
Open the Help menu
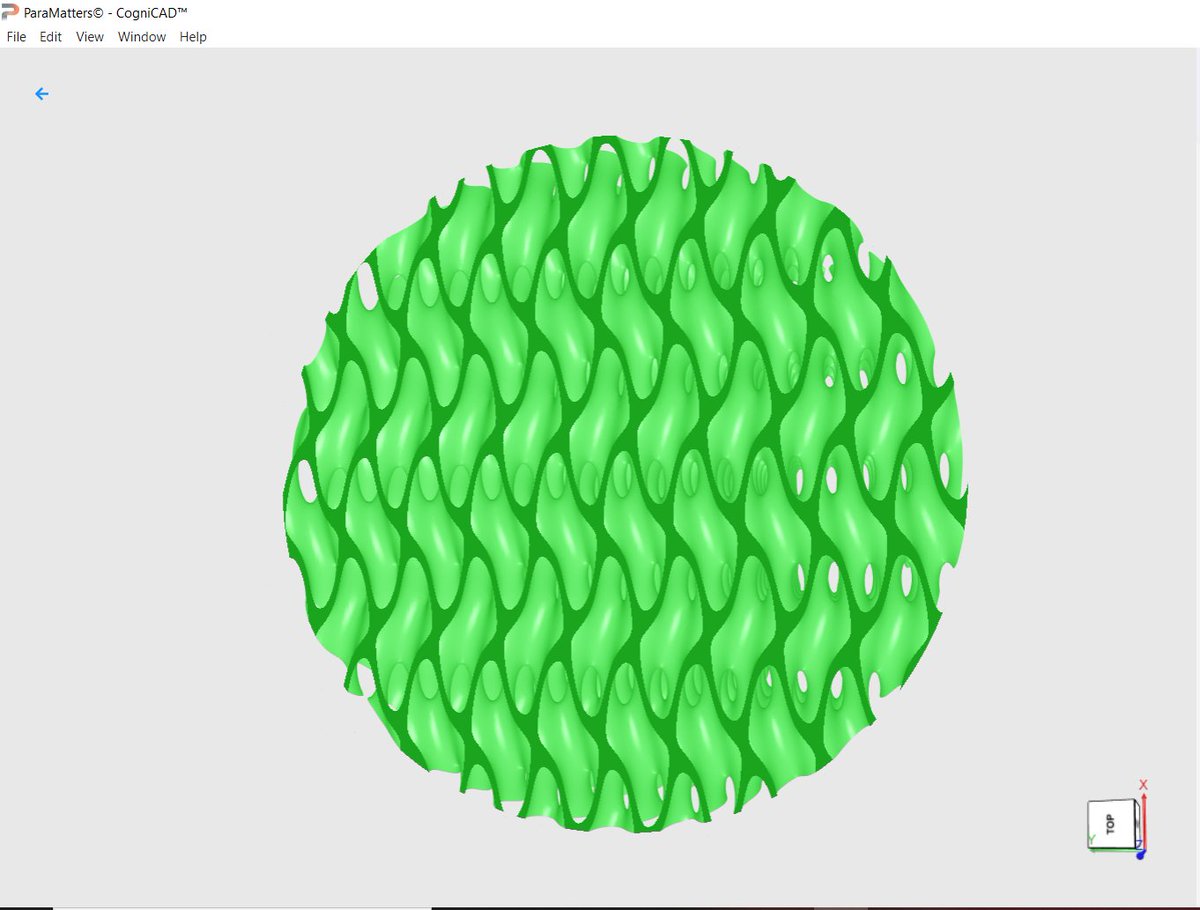pos(193,37)
